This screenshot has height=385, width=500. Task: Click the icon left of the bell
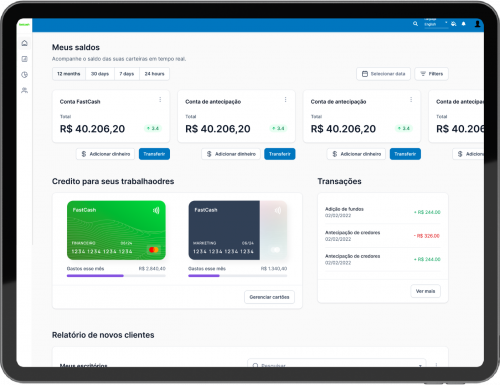pyautogui.click(x=454, y=24)
